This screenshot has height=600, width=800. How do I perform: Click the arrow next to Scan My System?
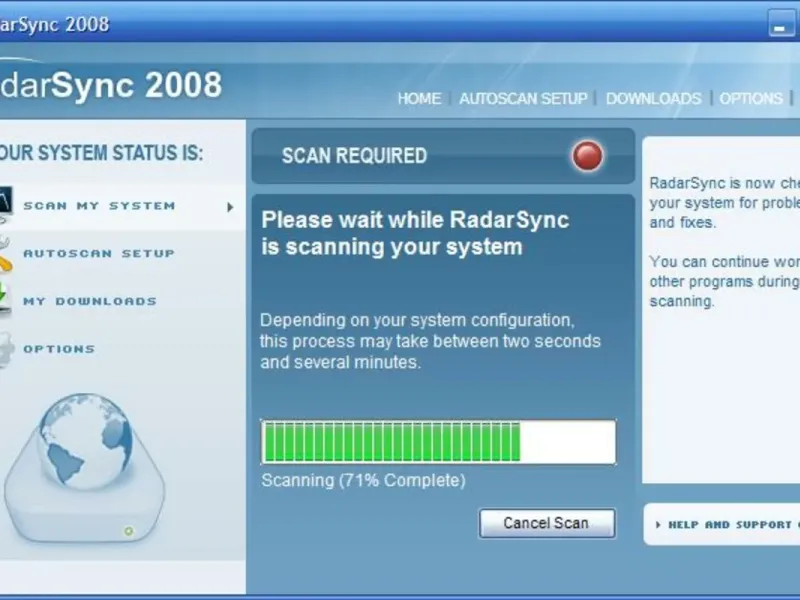[x=230, y=207]
